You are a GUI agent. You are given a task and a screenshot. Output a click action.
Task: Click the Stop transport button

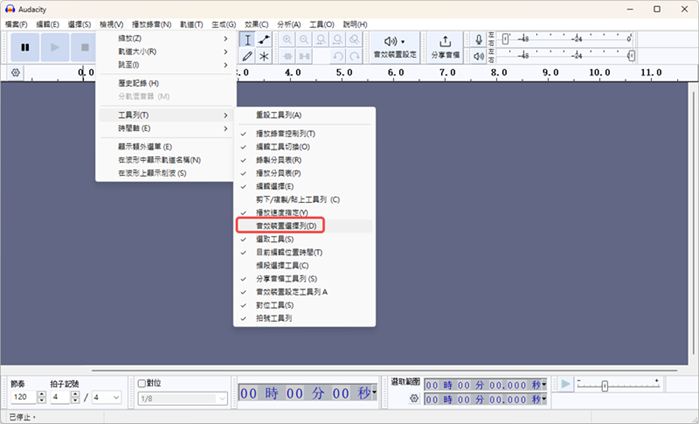pos(83,47)
